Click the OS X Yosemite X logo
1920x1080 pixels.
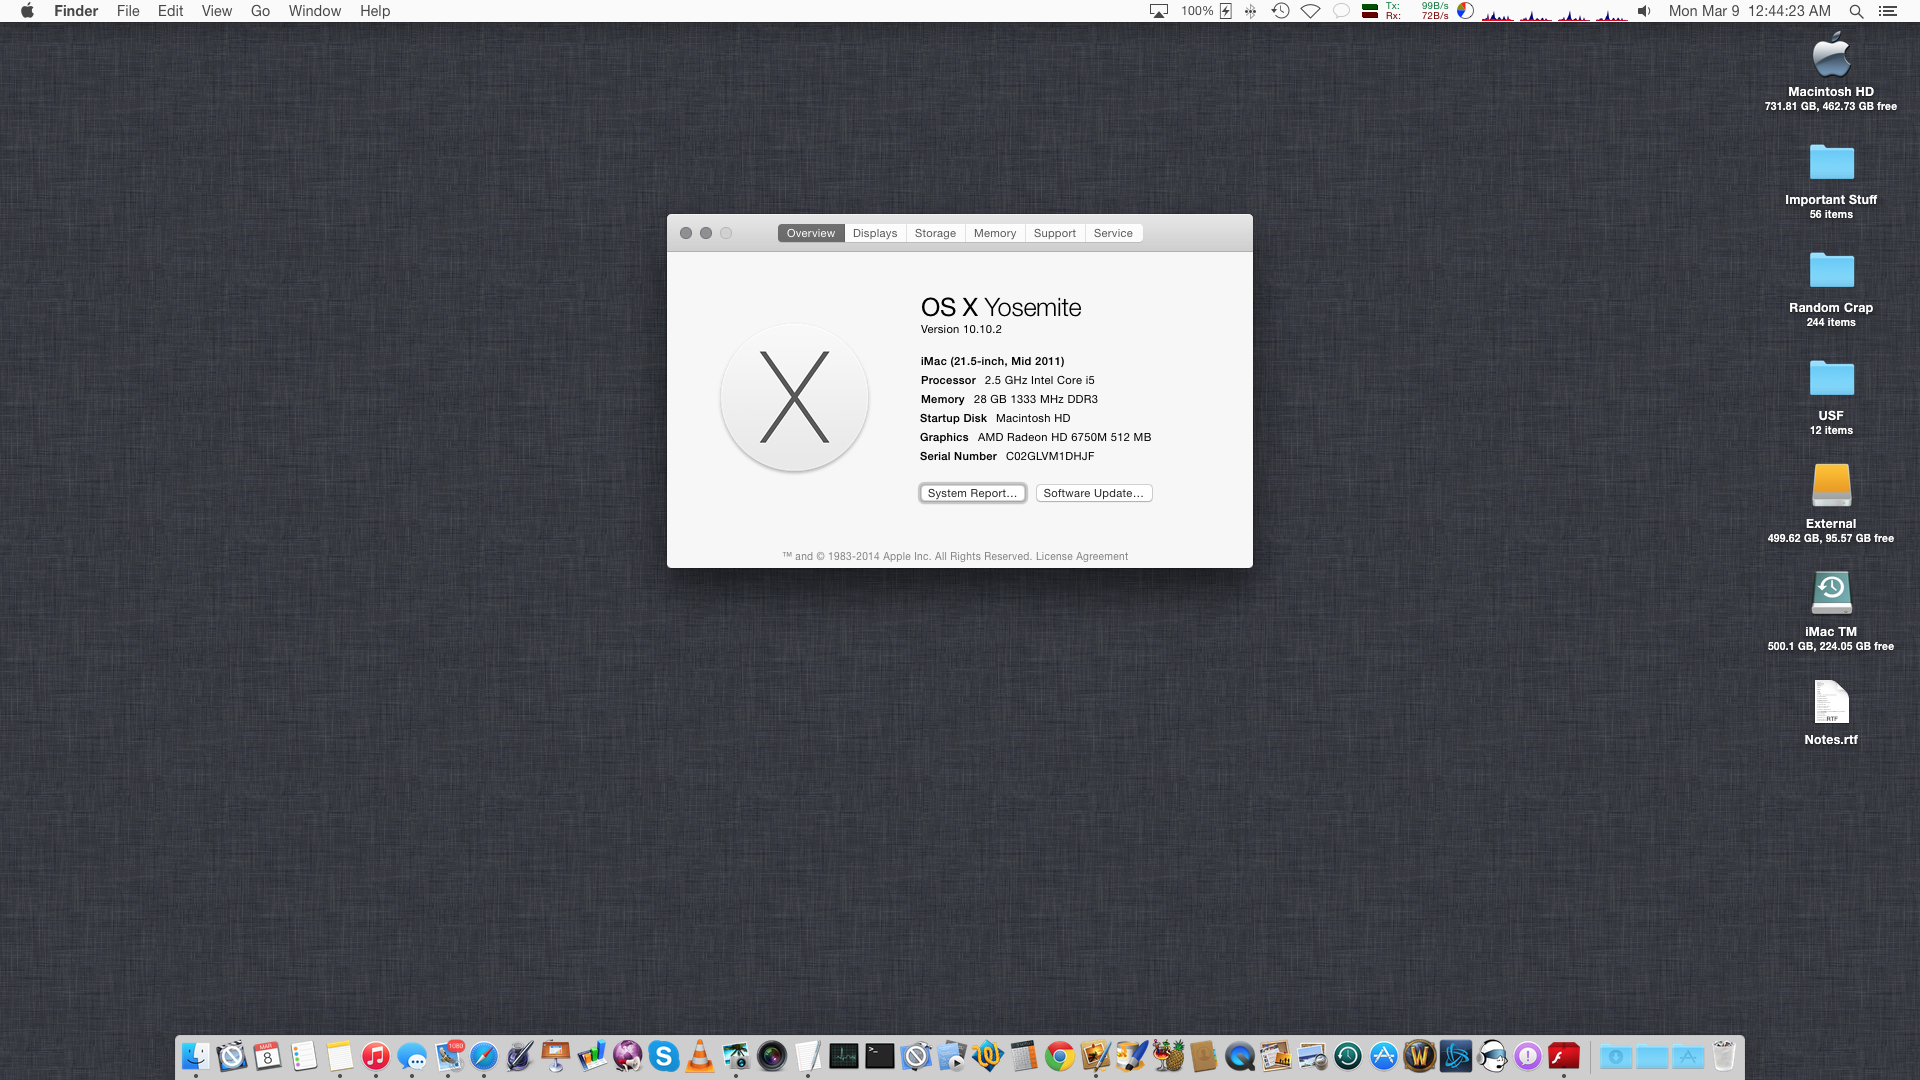pyautogui.click(x=795, y=397)
